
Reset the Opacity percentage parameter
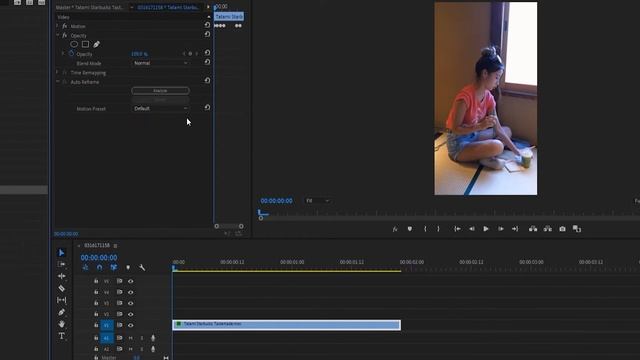207,53
